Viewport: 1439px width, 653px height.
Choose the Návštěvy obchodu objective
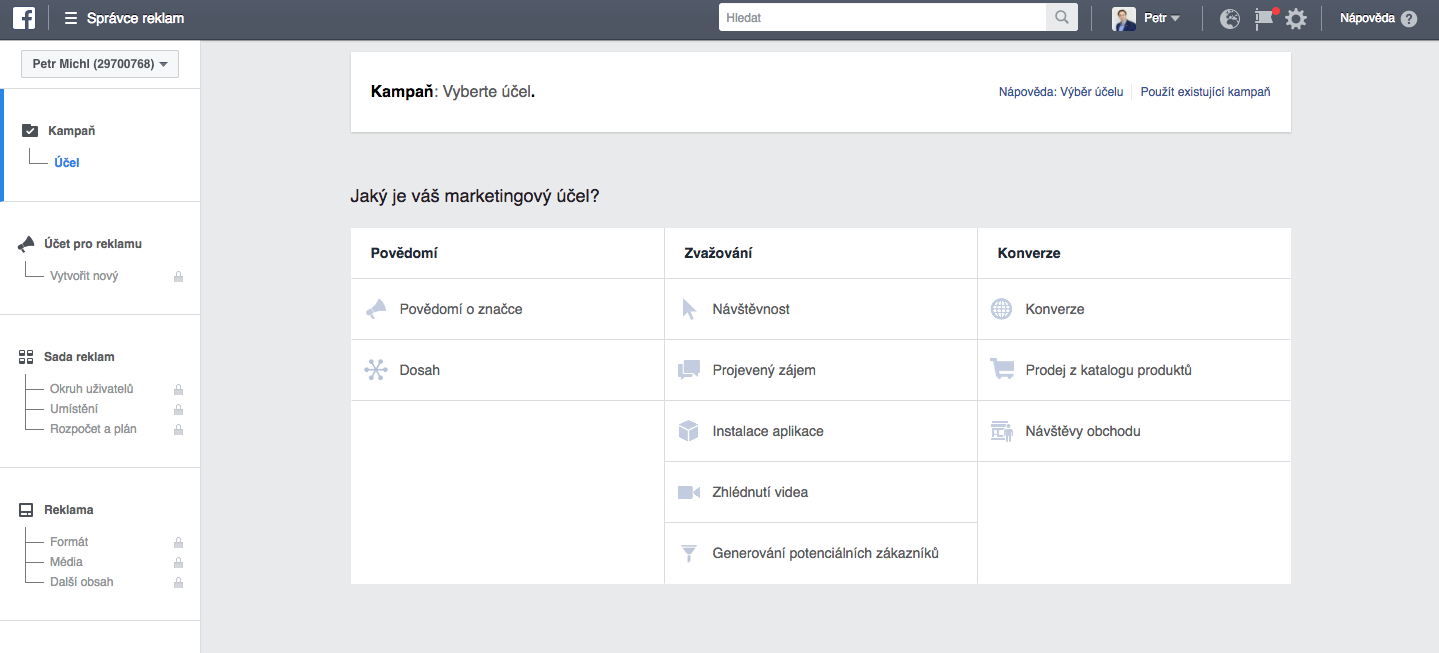click(x=1134, y=431)
